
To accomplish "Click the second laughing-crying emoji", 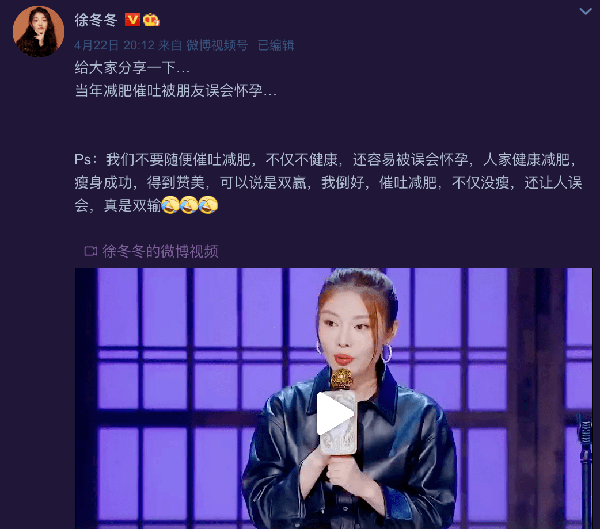I will [x=189, y=205].
